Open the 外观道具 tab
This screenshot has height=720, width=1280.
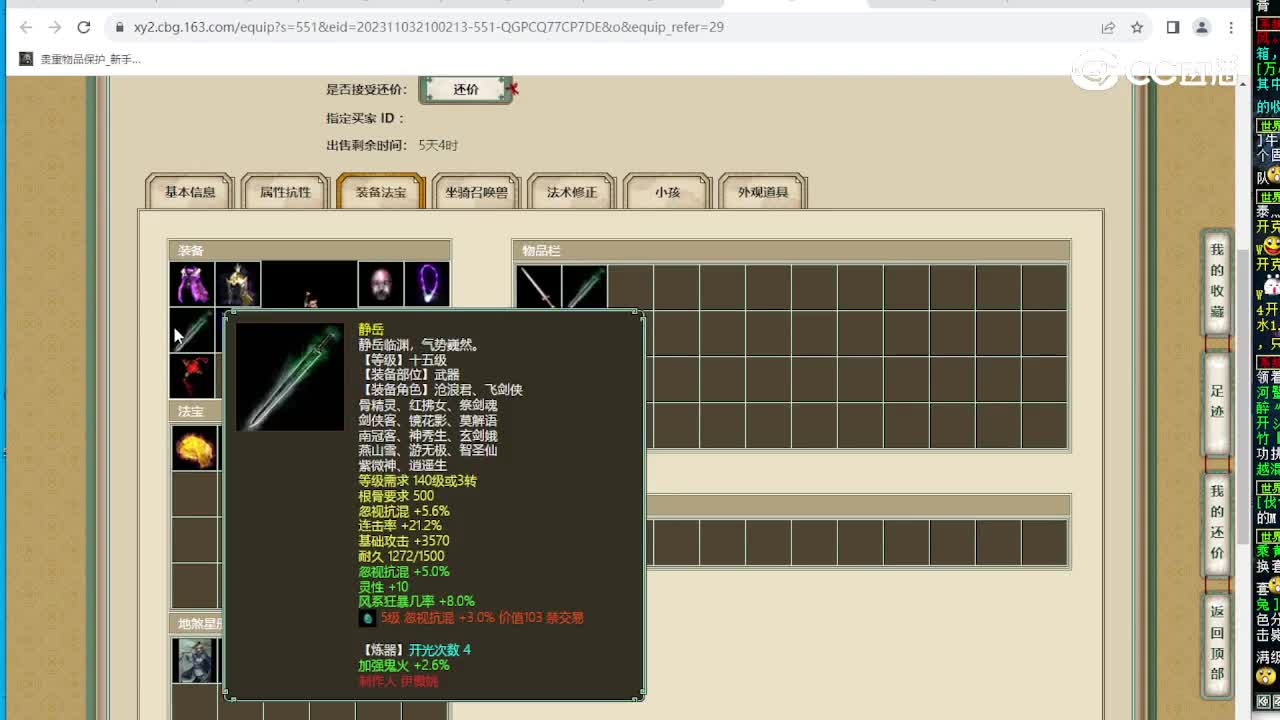point(763,192)
